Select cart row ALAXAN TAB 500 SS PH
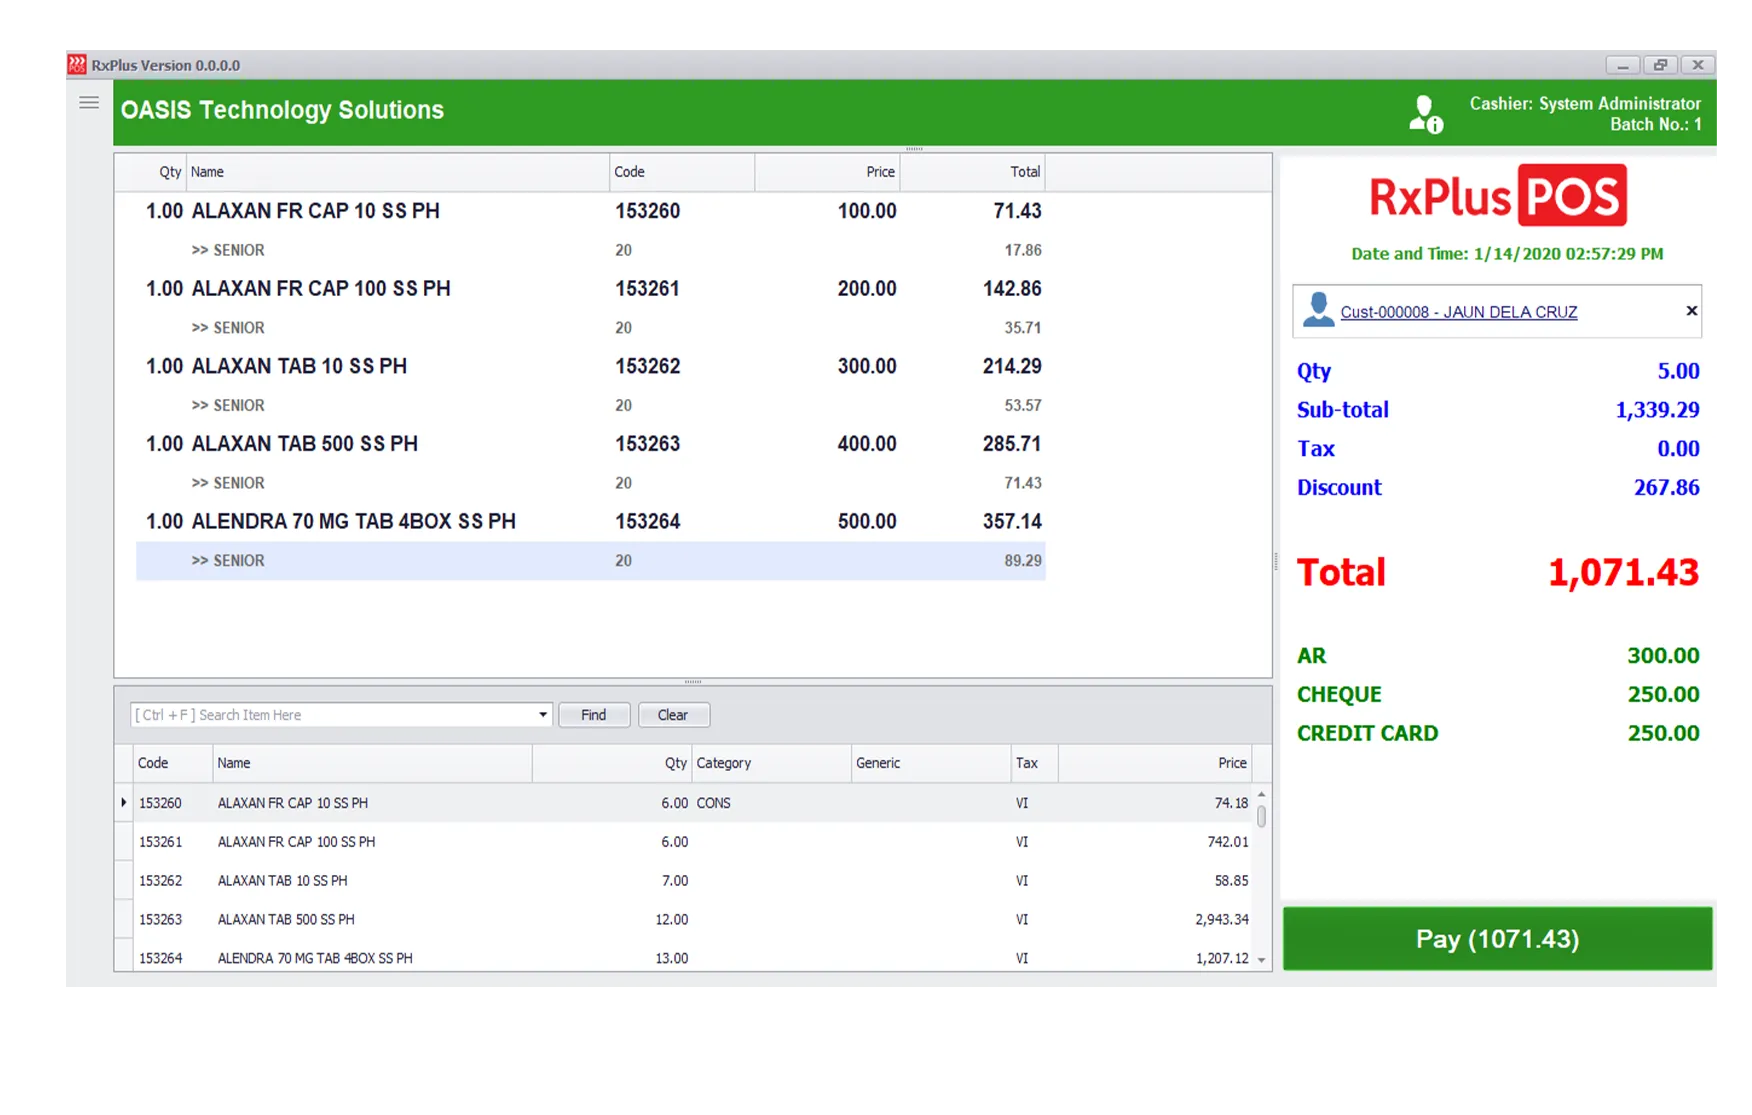This screenshot has width=1752, height=1115. click(591, 444)
